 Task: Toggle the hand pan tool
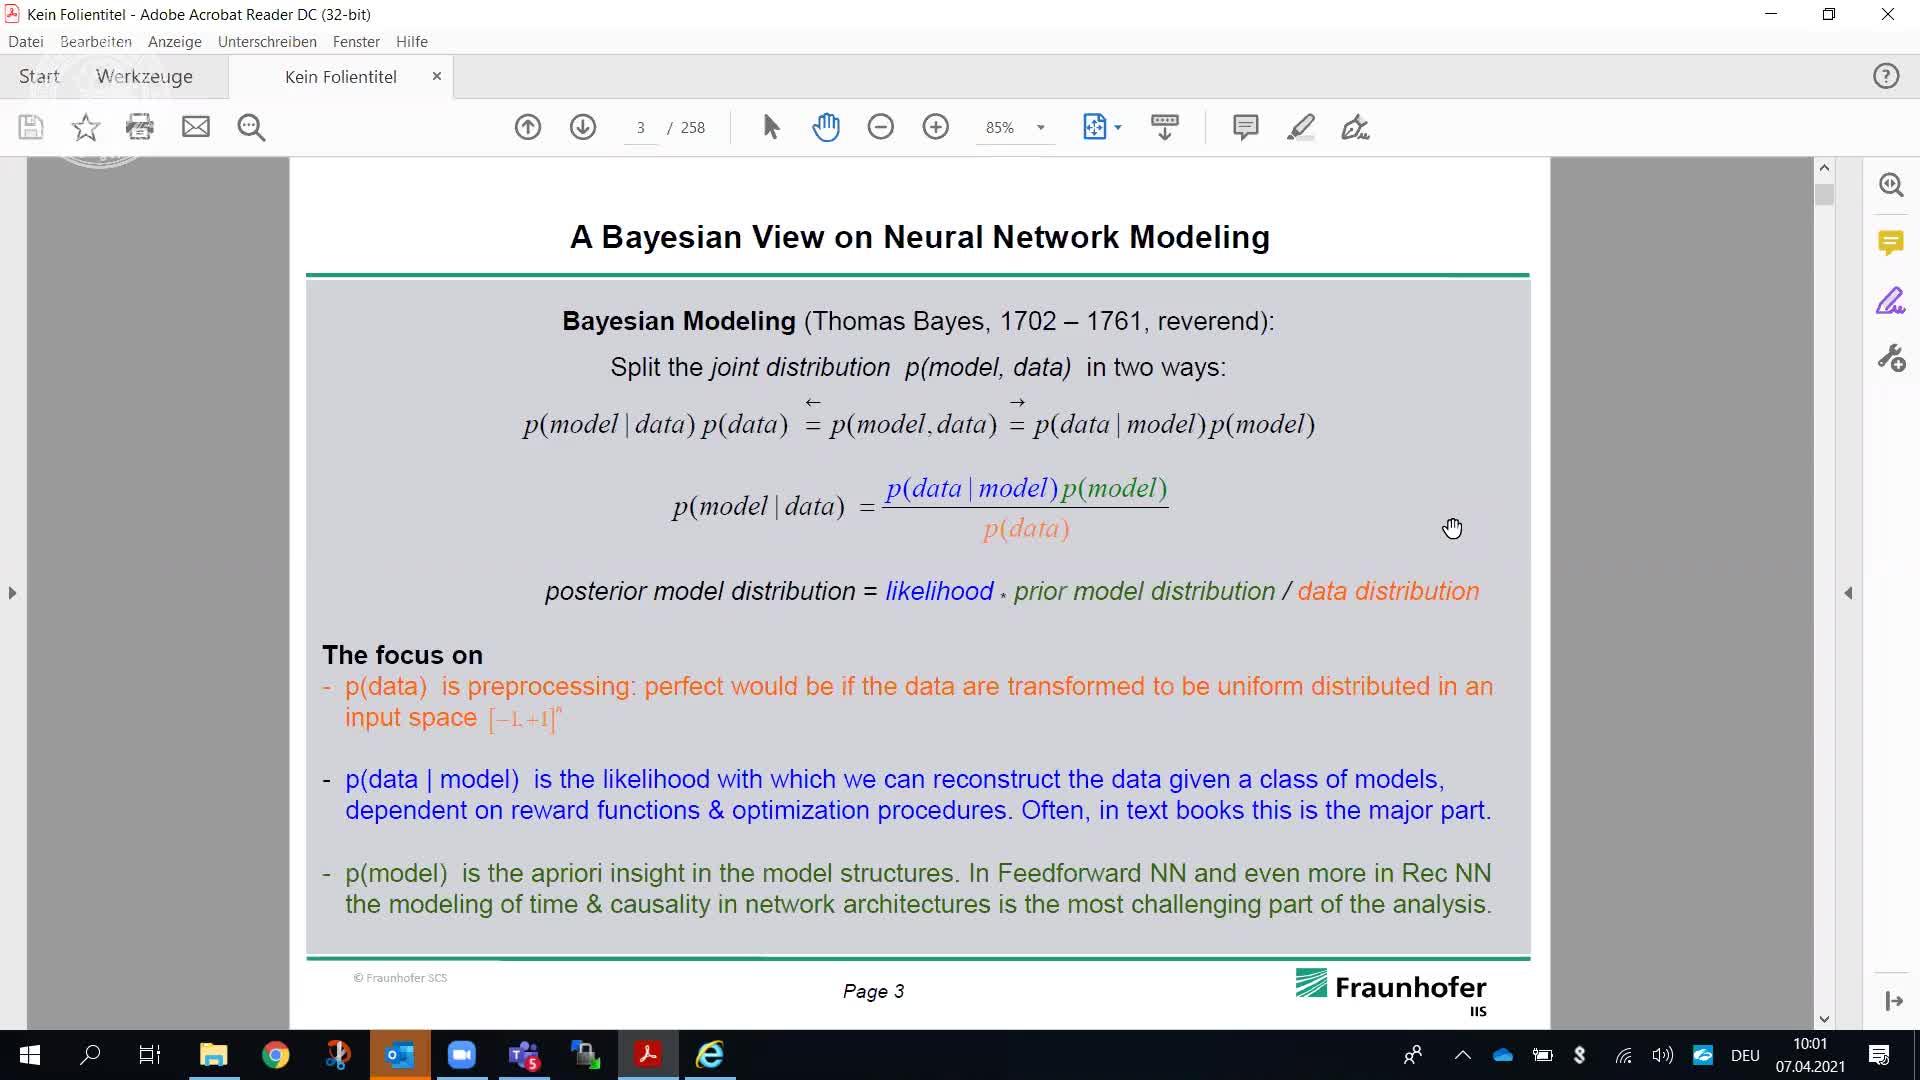click(x=826, y=127)
